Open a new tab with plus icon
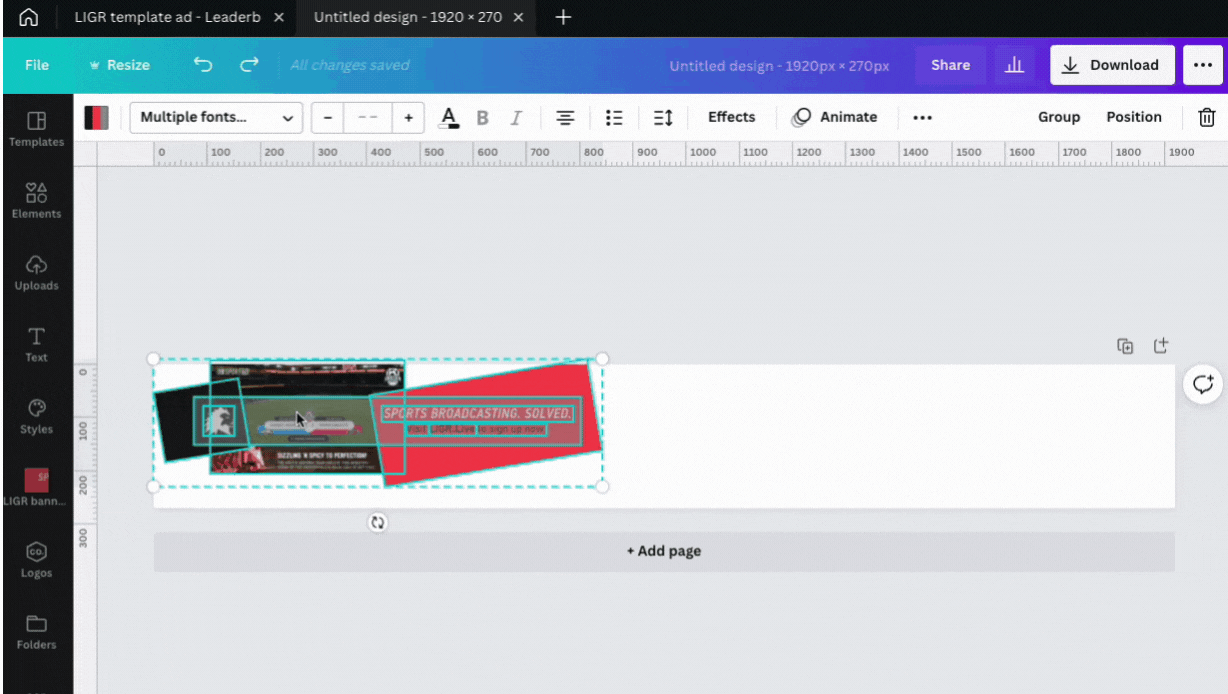 click(x=563, y=17)
